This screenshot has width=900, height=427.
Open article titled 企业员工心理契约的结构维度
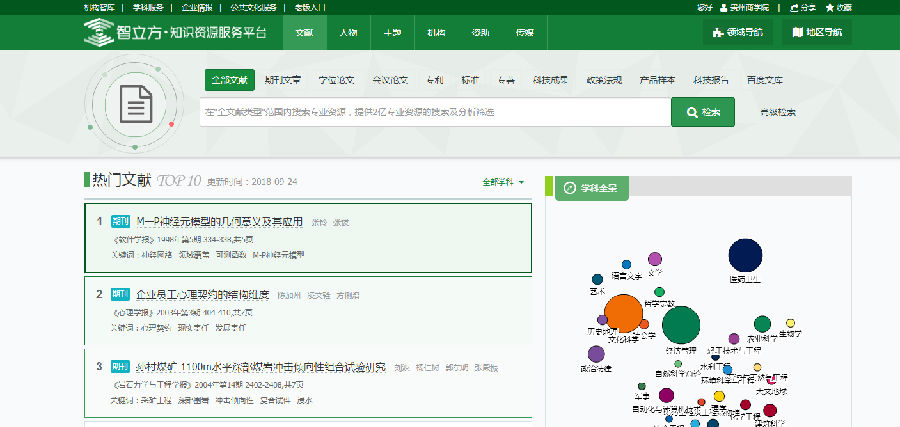pyautogui.click(x=203, y=295)
